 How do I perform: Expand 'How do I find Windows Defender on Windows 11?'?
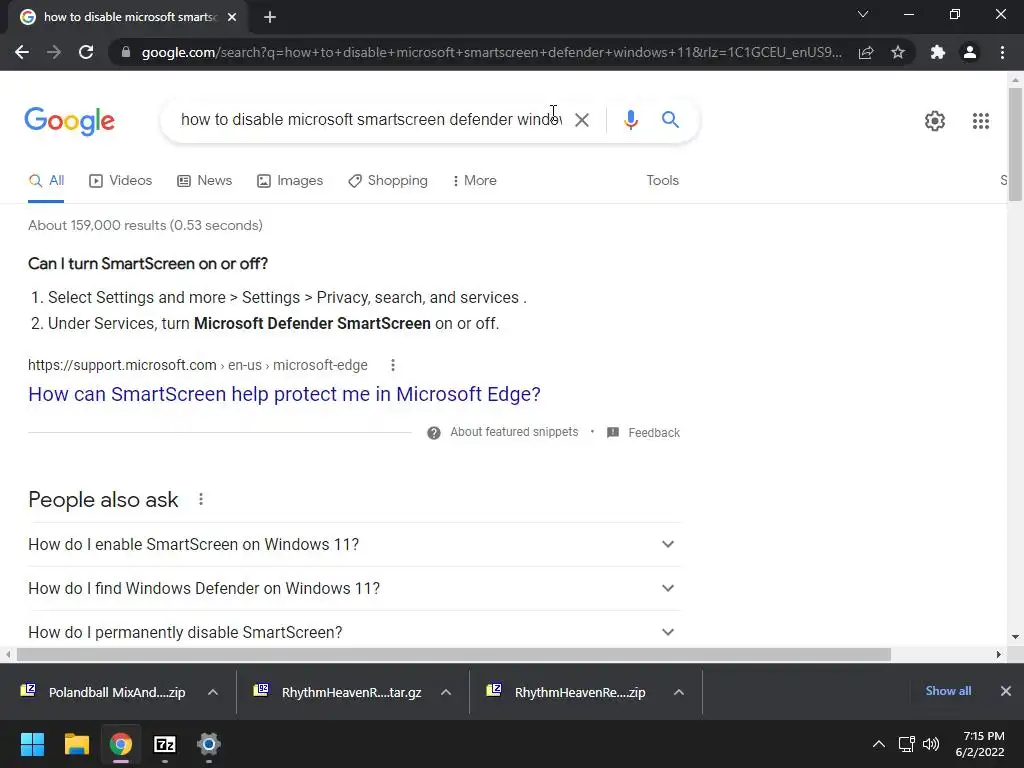coord(354,588)
